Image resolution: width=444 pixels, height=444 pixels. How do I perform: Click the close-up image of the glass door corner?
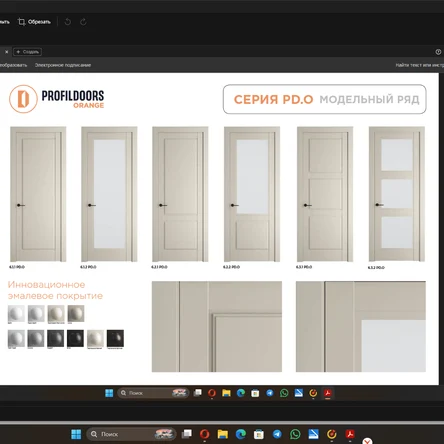[361, 326]
